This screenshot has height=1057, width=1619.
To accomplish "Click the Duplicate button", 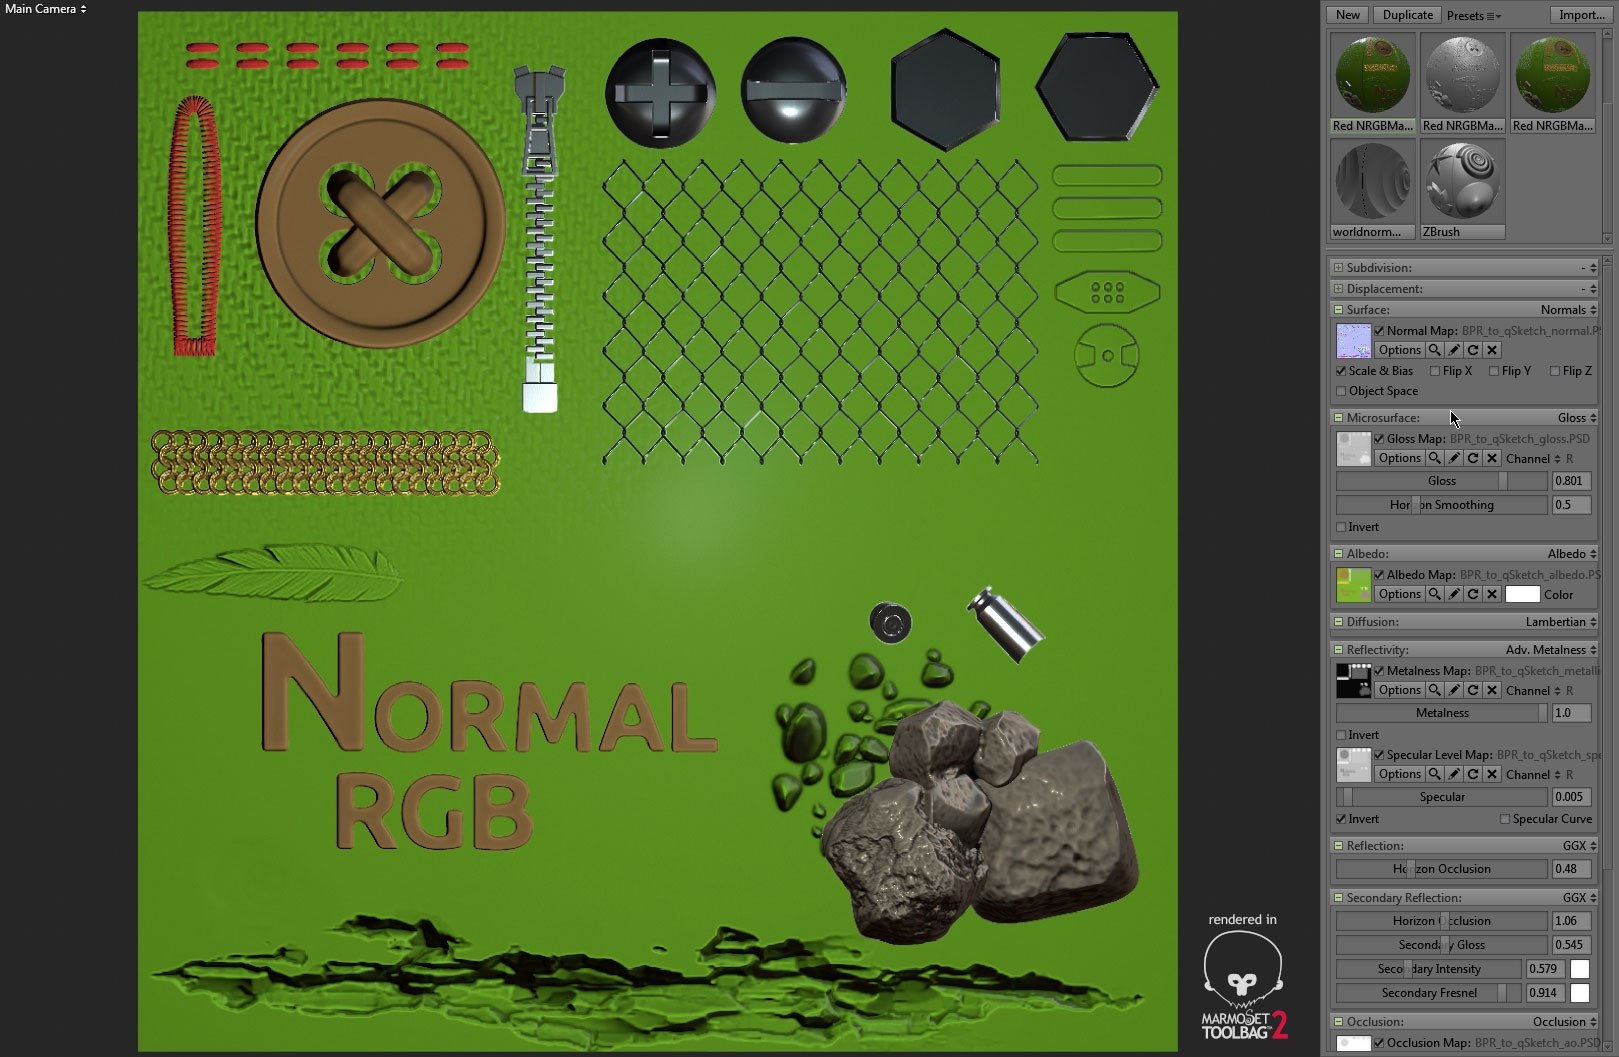I will click(1406, 14).
